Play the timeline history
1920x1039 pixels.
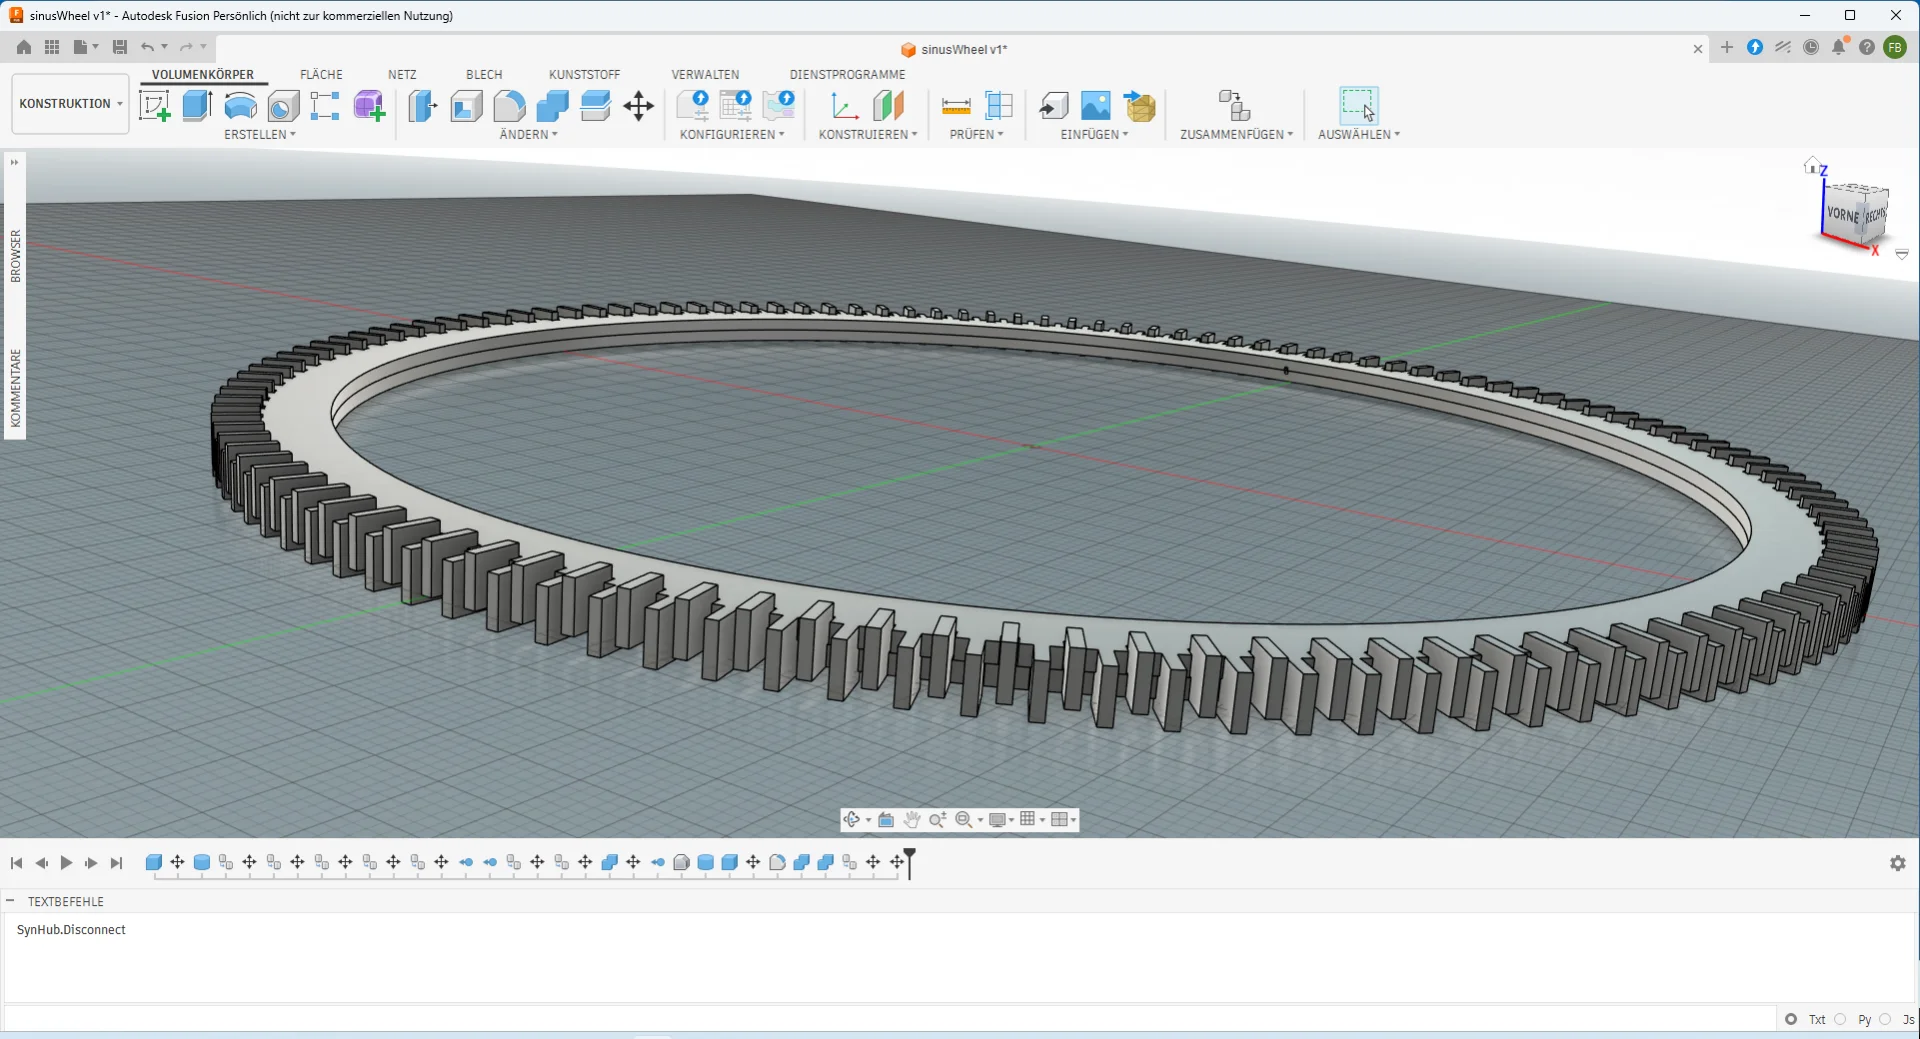tap(66, 863)
